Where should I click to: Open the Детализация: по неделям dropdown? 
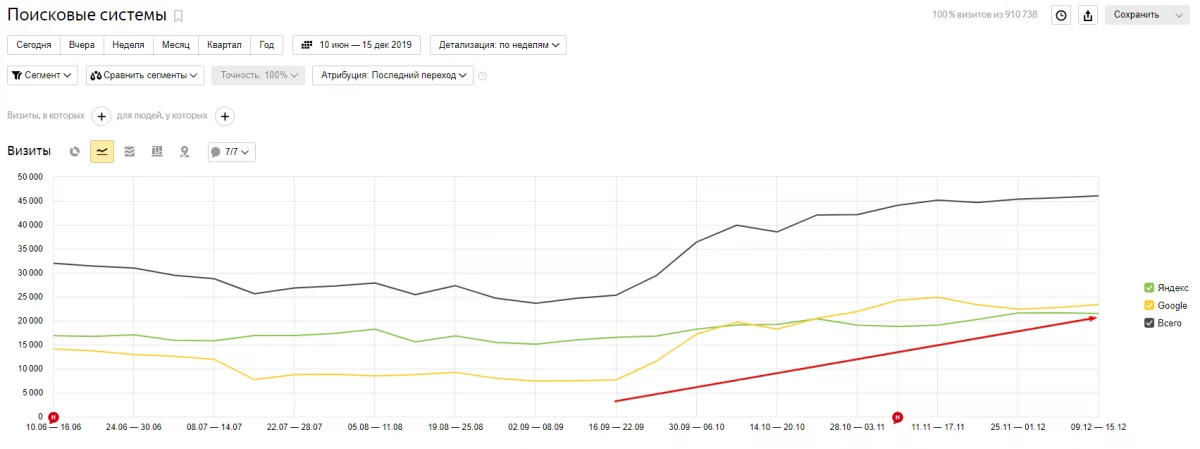point(498,45)
